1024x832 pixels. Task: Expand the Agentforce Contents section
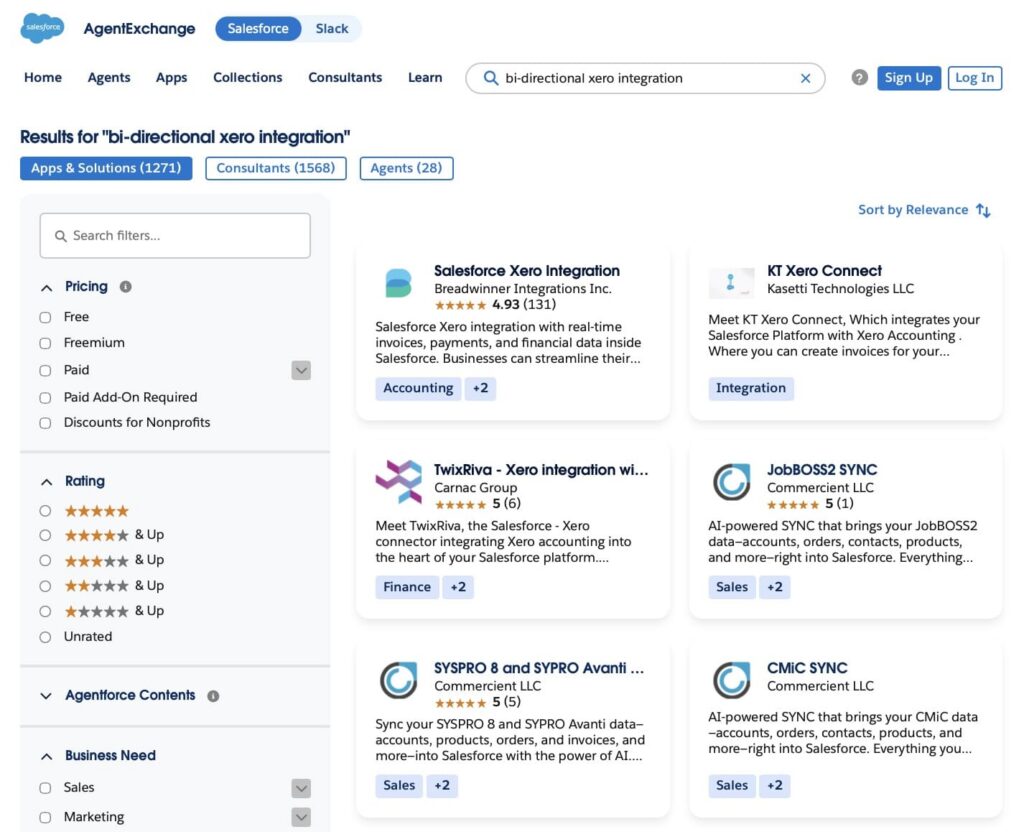pyautogui.click(x=46, y=696)
